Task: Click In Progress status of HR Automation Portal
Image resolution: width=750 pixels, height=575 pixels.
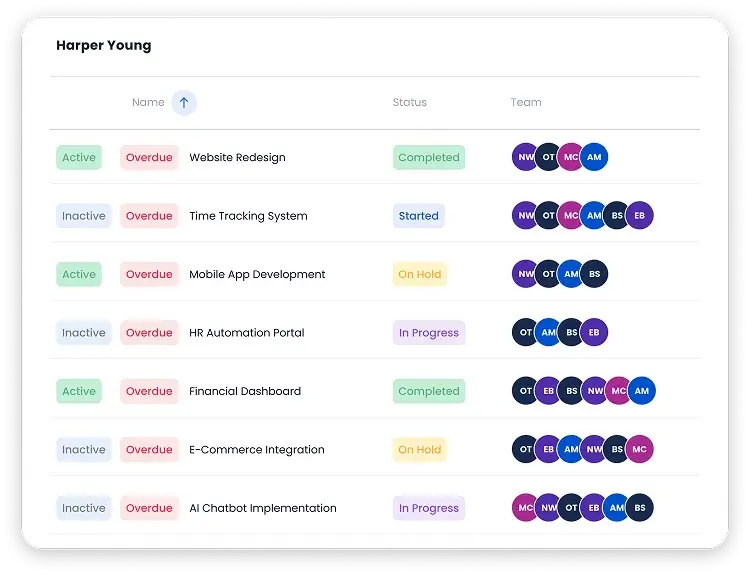Action: (x=429, y=332)
